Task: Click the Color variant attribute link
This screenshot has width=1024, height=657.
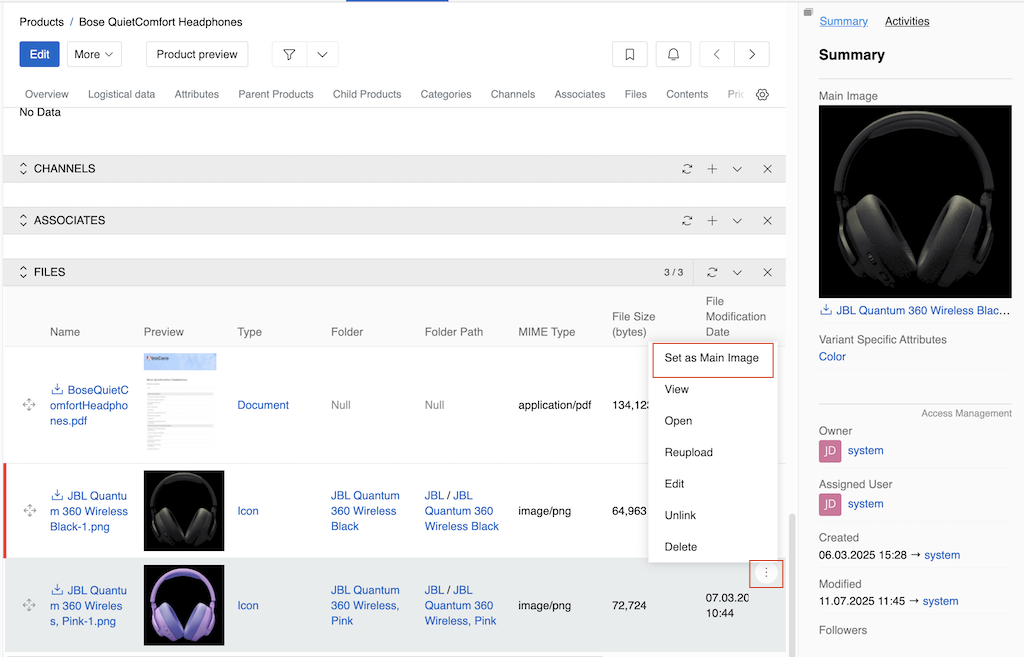Action: (832, 357)
